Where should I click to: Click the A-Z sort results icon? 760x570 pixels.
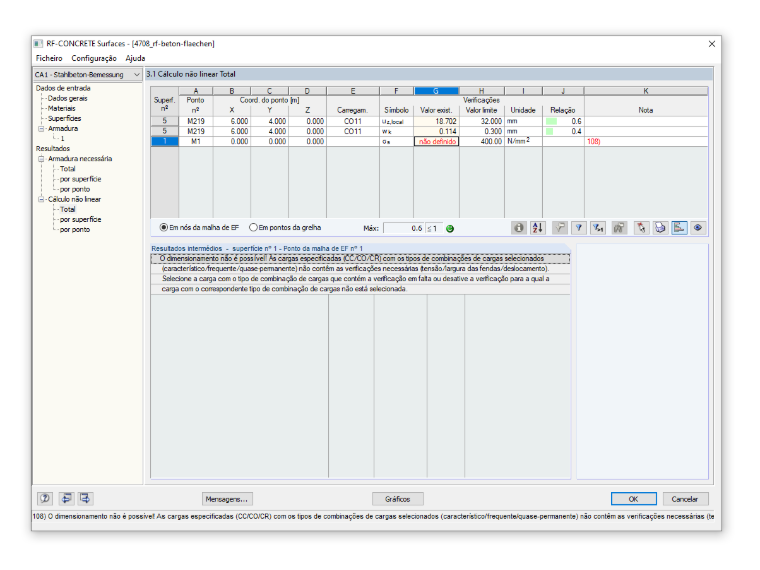(x=538, y=228)
